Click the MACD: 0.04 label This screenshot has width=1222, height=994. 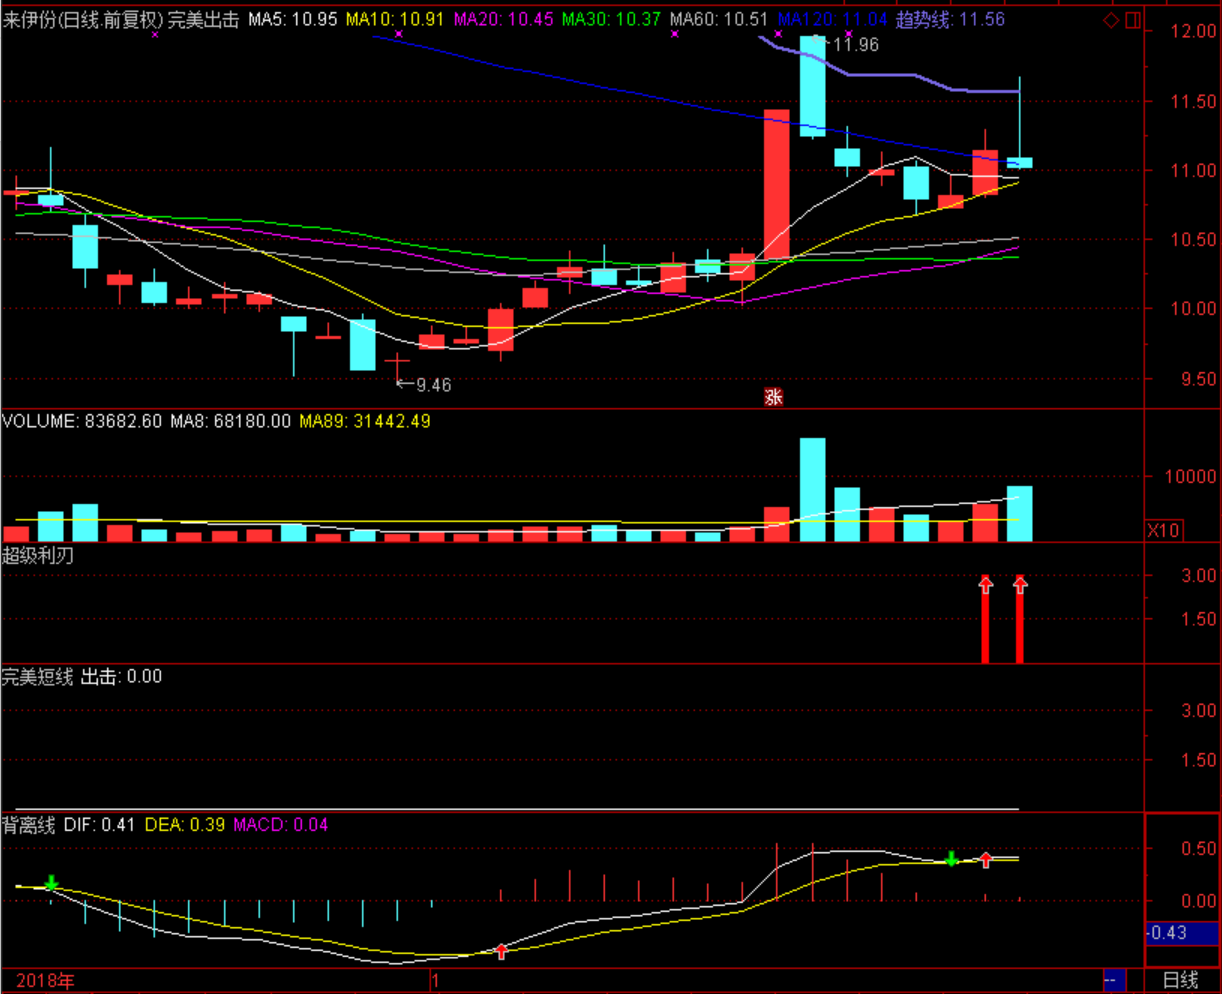(281, 825)
